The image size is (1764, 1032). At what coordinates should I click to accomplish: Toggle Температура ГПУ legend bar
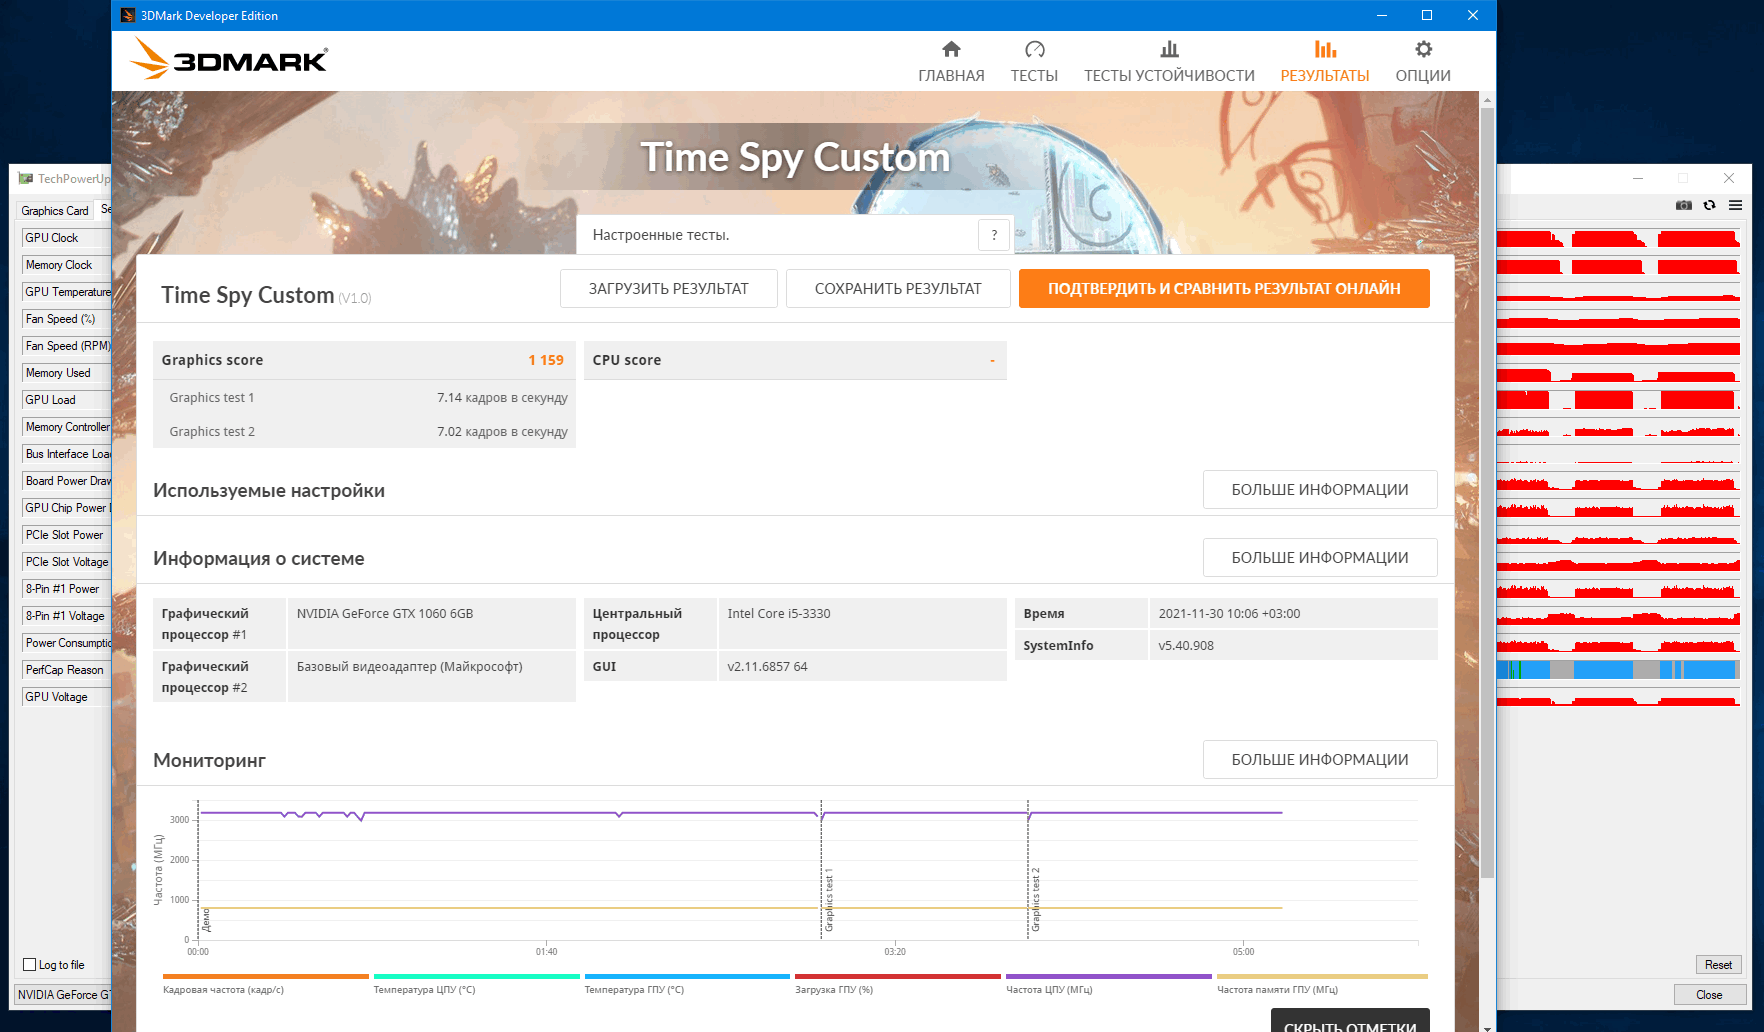[687, 977]
